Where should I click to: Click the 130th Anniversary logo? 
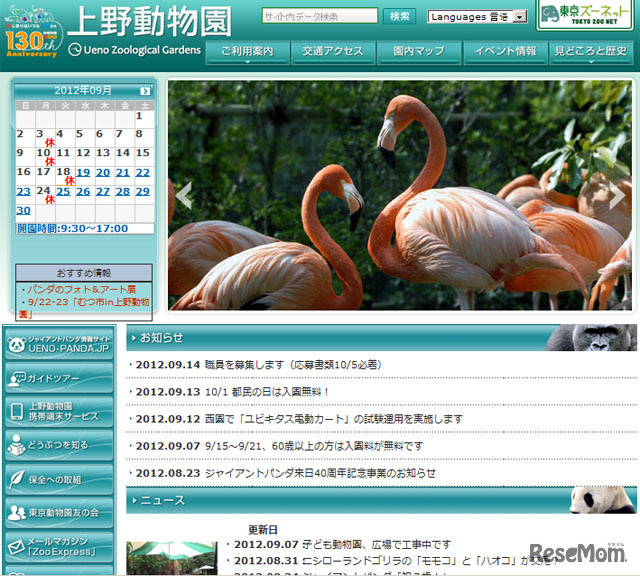33,33
